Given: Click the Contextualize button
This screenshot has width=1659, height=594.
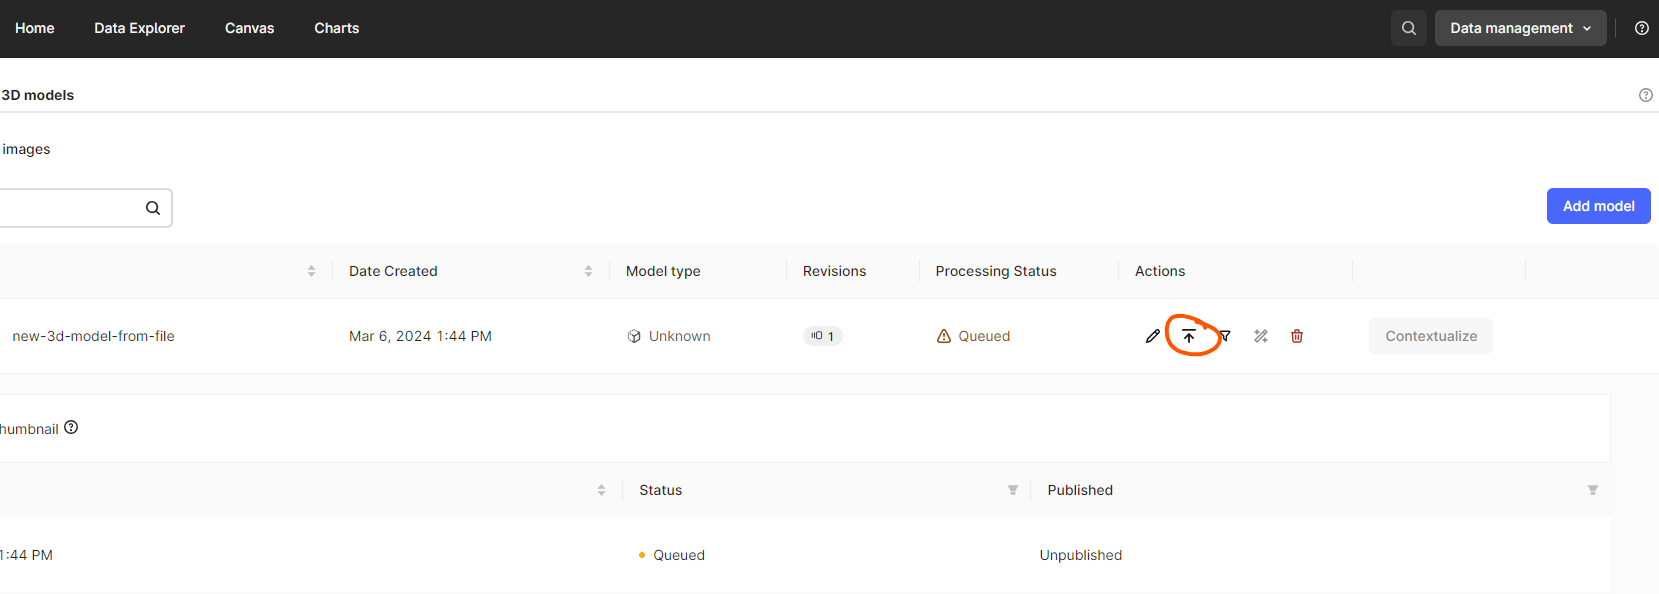Looking at the screenshot, I should click(1431, 336).
